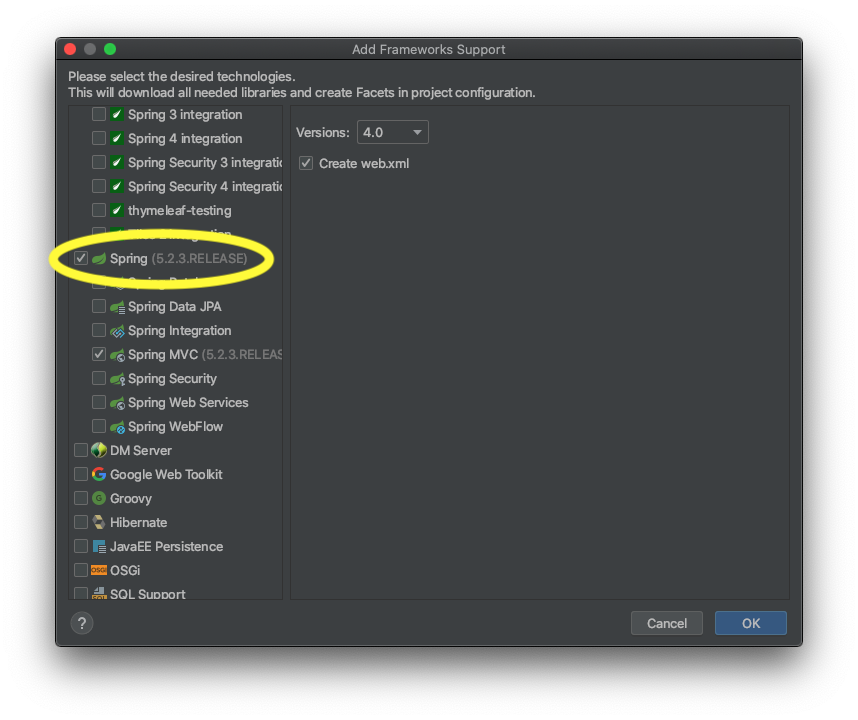Open help with the question mark button
Viewport: 858px width, 720px height.
click(82, 623)
